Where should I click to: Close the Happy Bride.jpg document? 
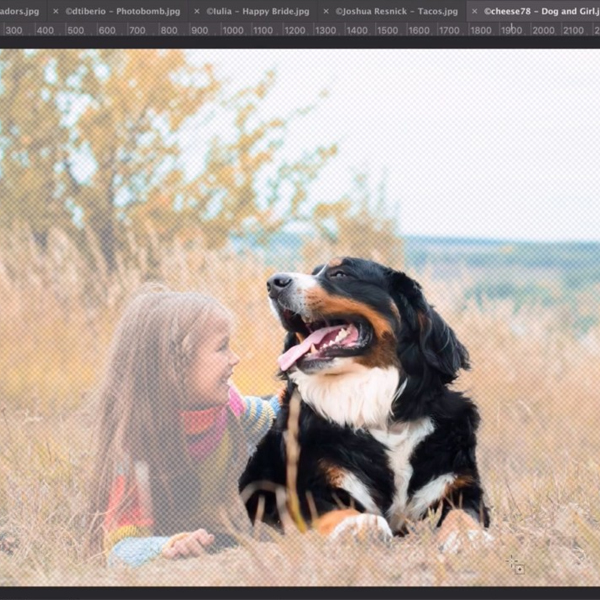(197, 11)
